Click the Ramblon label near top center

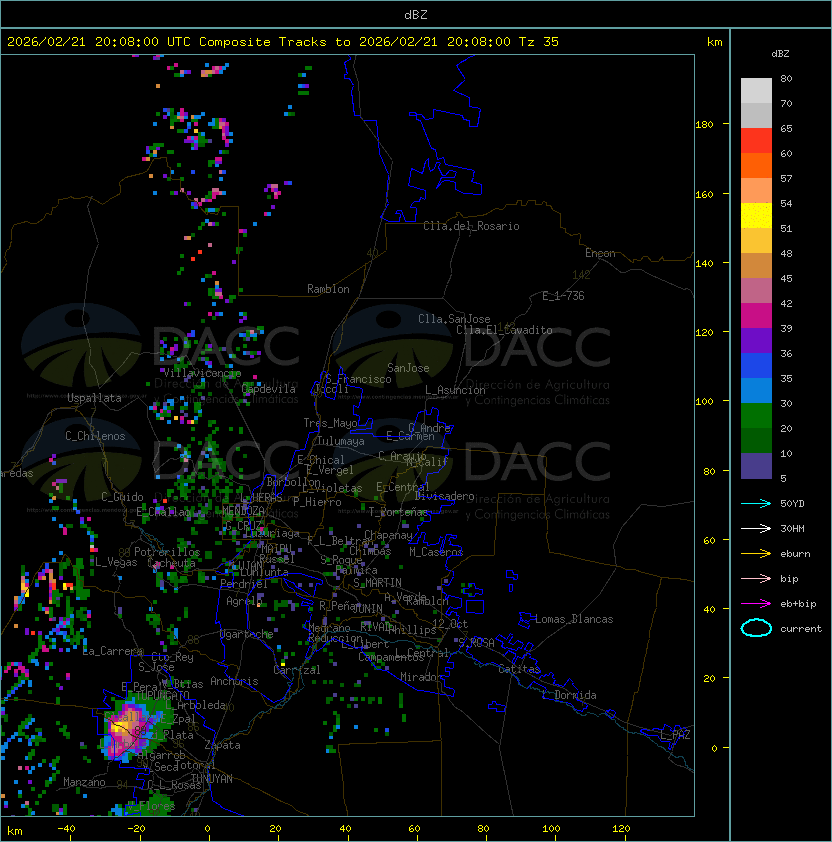pyautogui.click(x=328, y=289)
